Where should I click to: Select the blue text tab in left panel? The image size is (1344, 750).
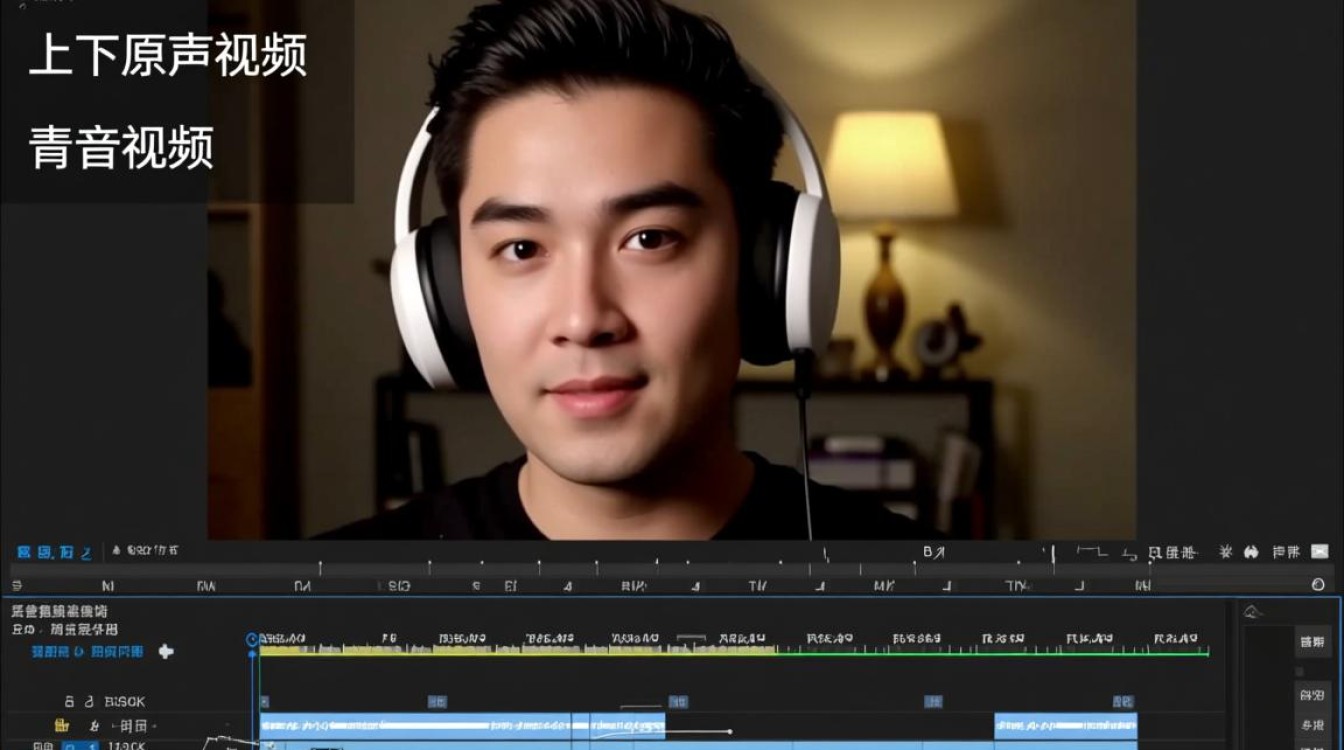[x=87, y=651]
